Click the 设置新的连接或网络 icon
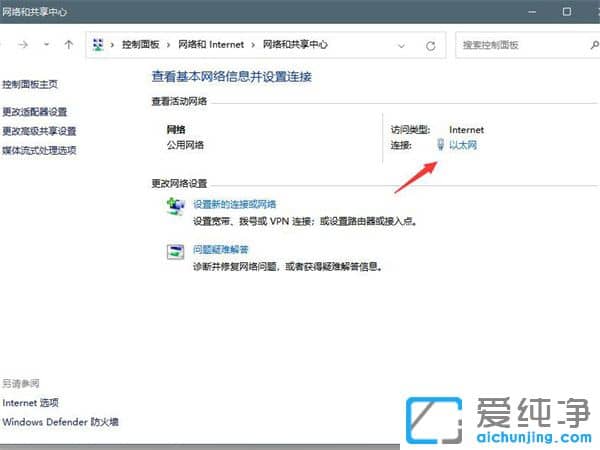The image size is (600, 450). [x=176, y=207]
